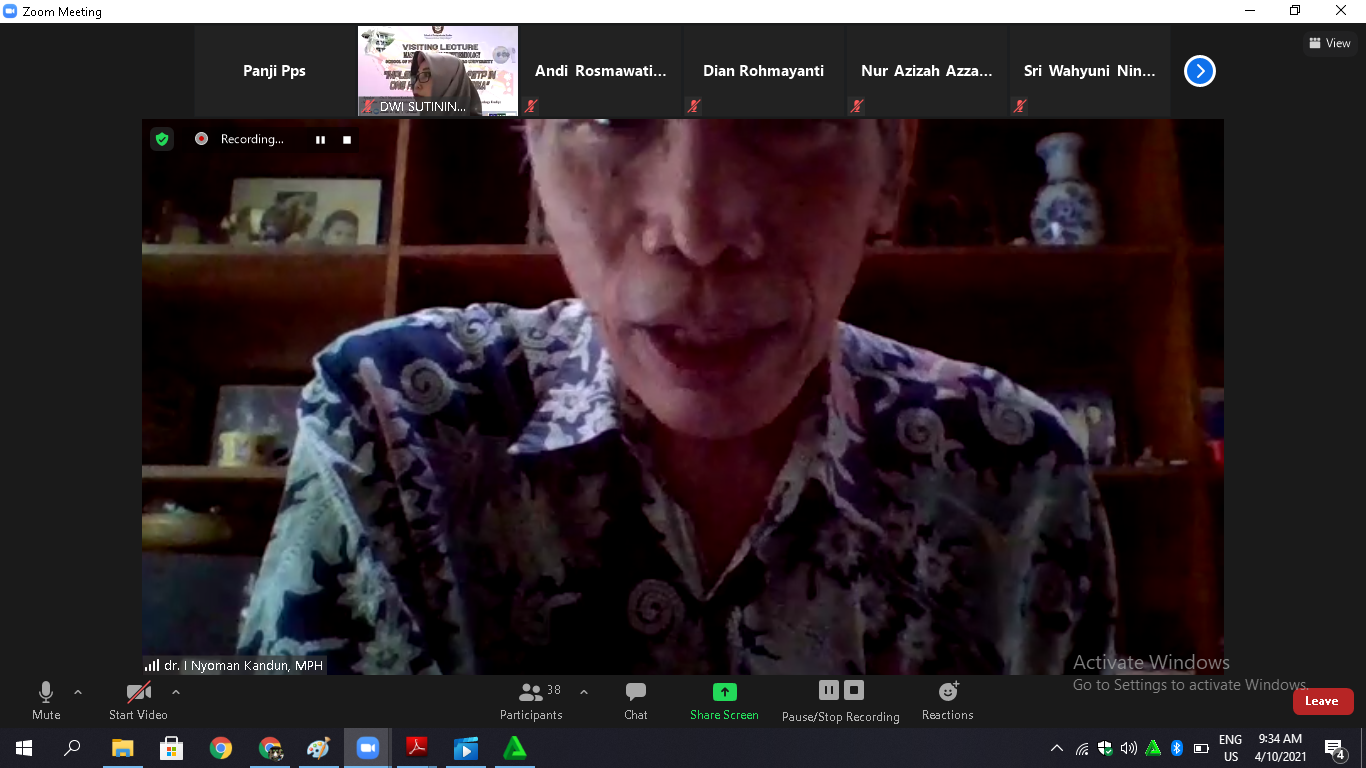Open the media player app on taskbar

coord(466,748)
